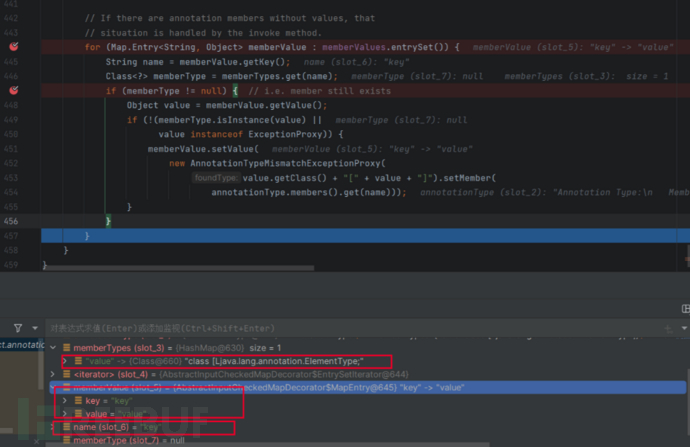Expand the memberTypes (slot_3) node

point(54,345)
